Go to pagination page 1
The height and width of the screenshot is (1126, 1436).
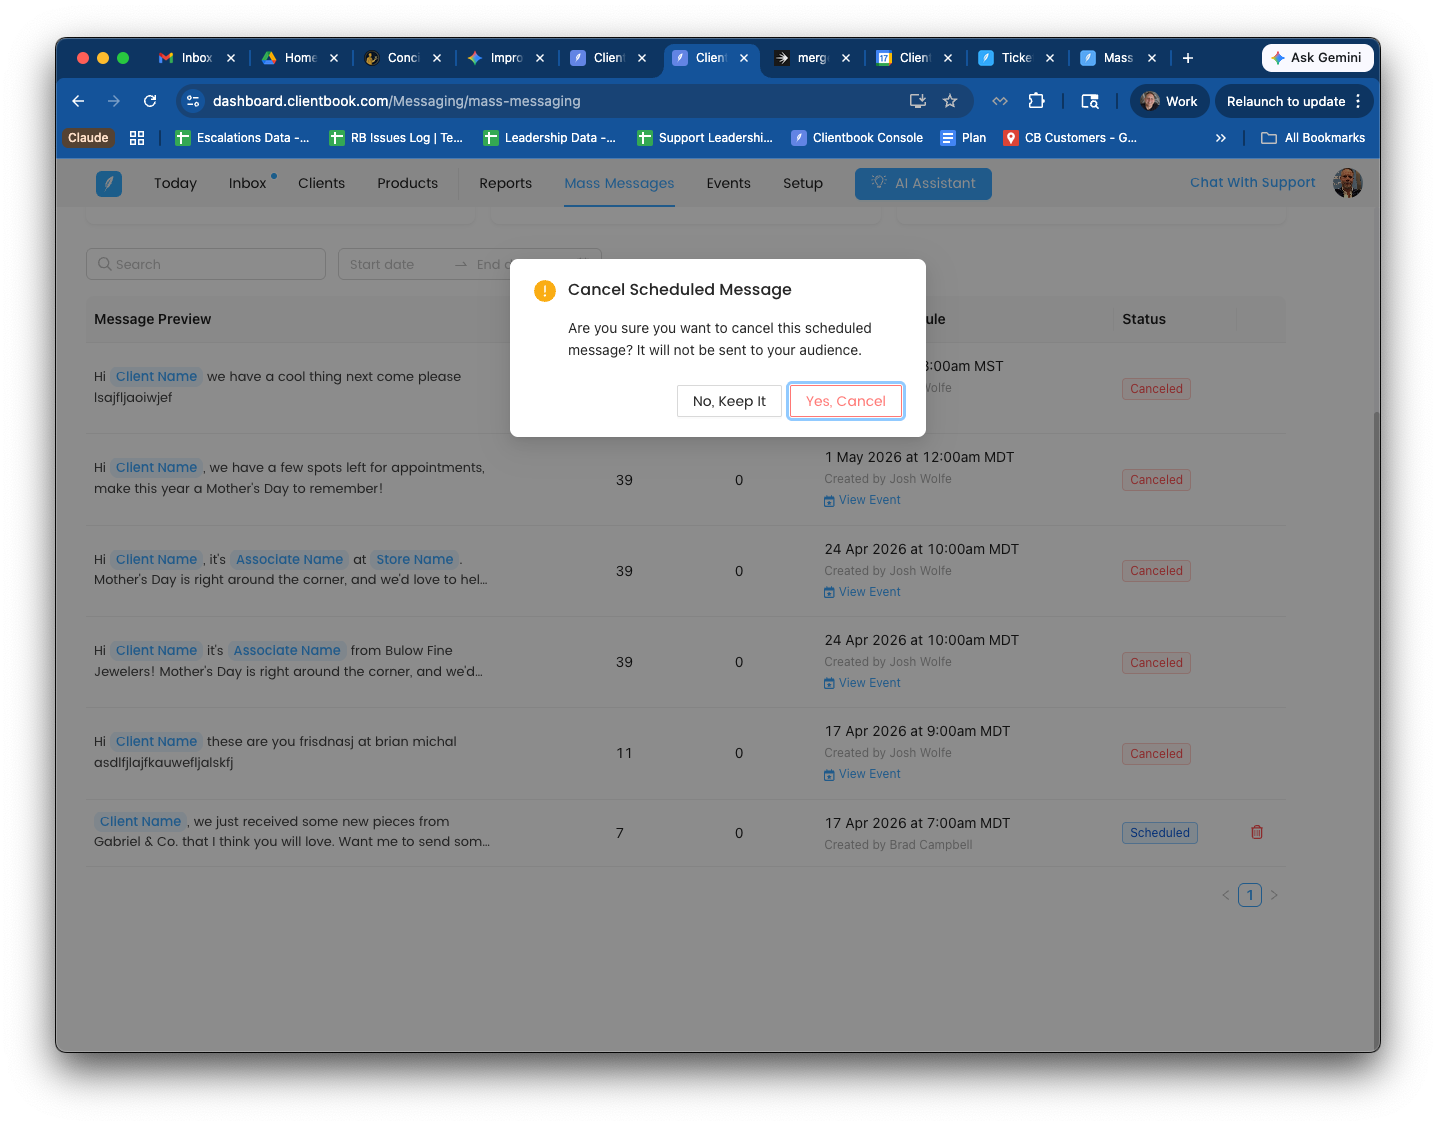point(1250,895)
